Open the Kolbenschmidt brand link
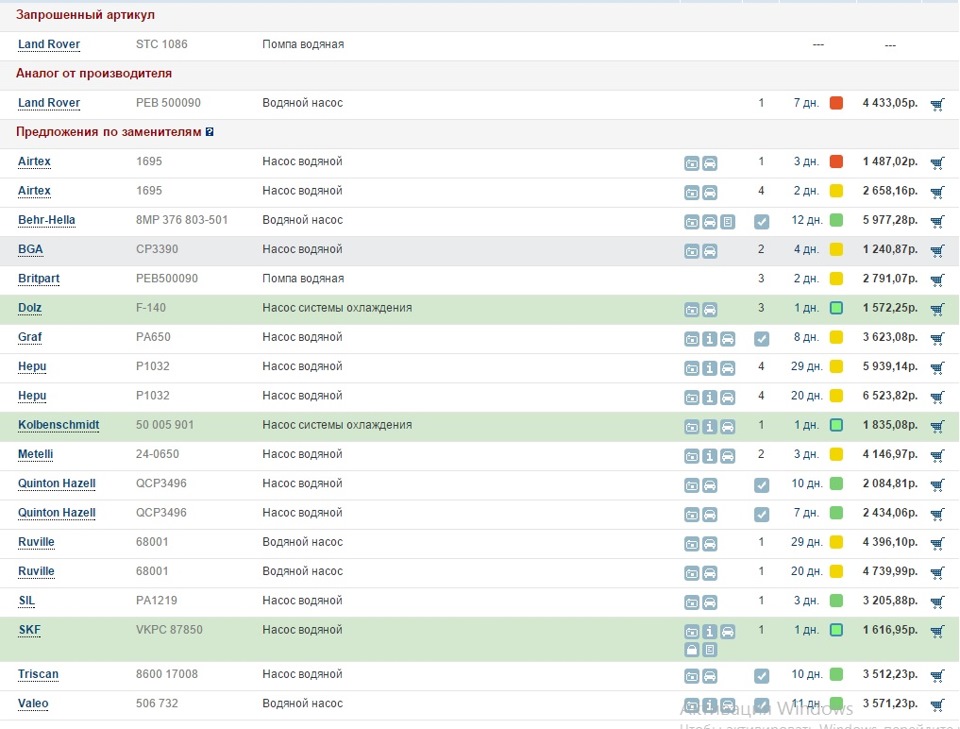Screen dimensions: 960x729 pos(58,425)
